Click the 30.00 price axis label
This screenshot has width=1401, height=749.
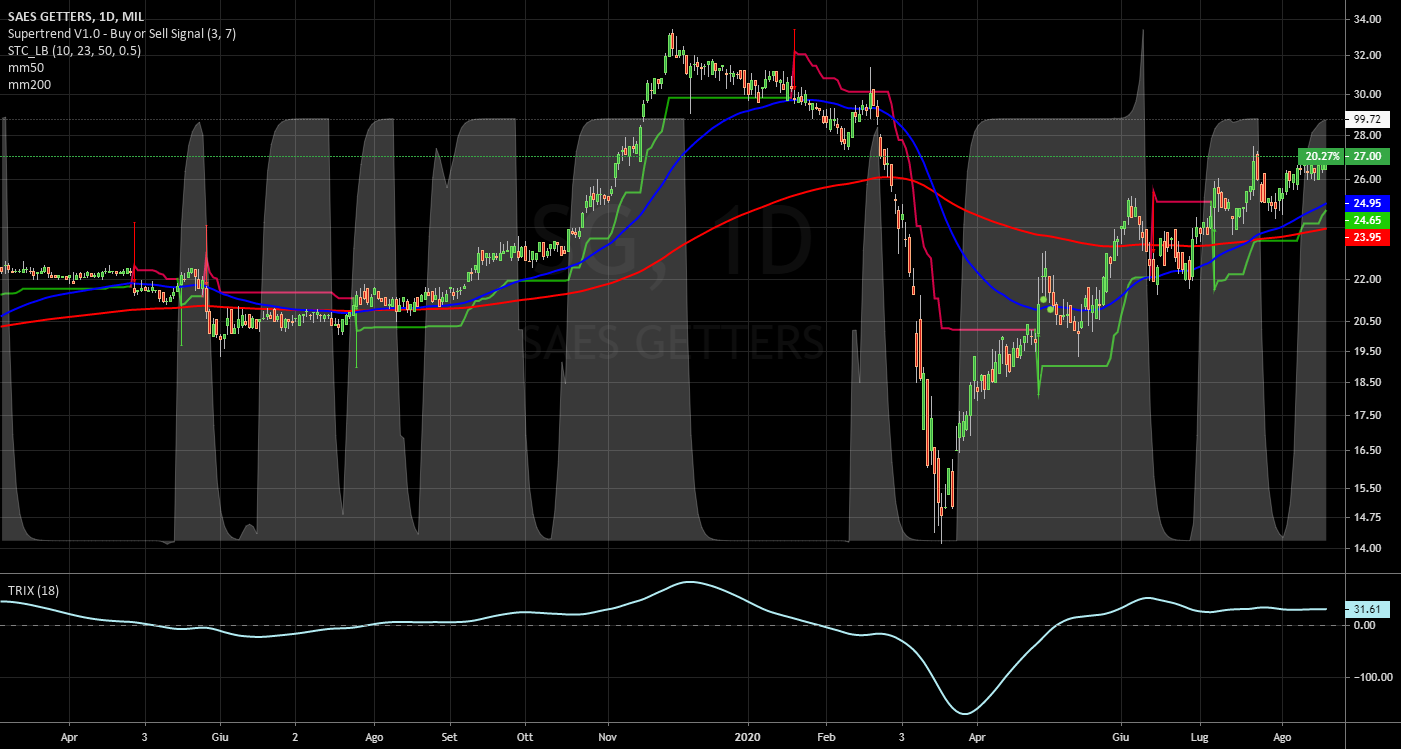tap(1367, 94)
